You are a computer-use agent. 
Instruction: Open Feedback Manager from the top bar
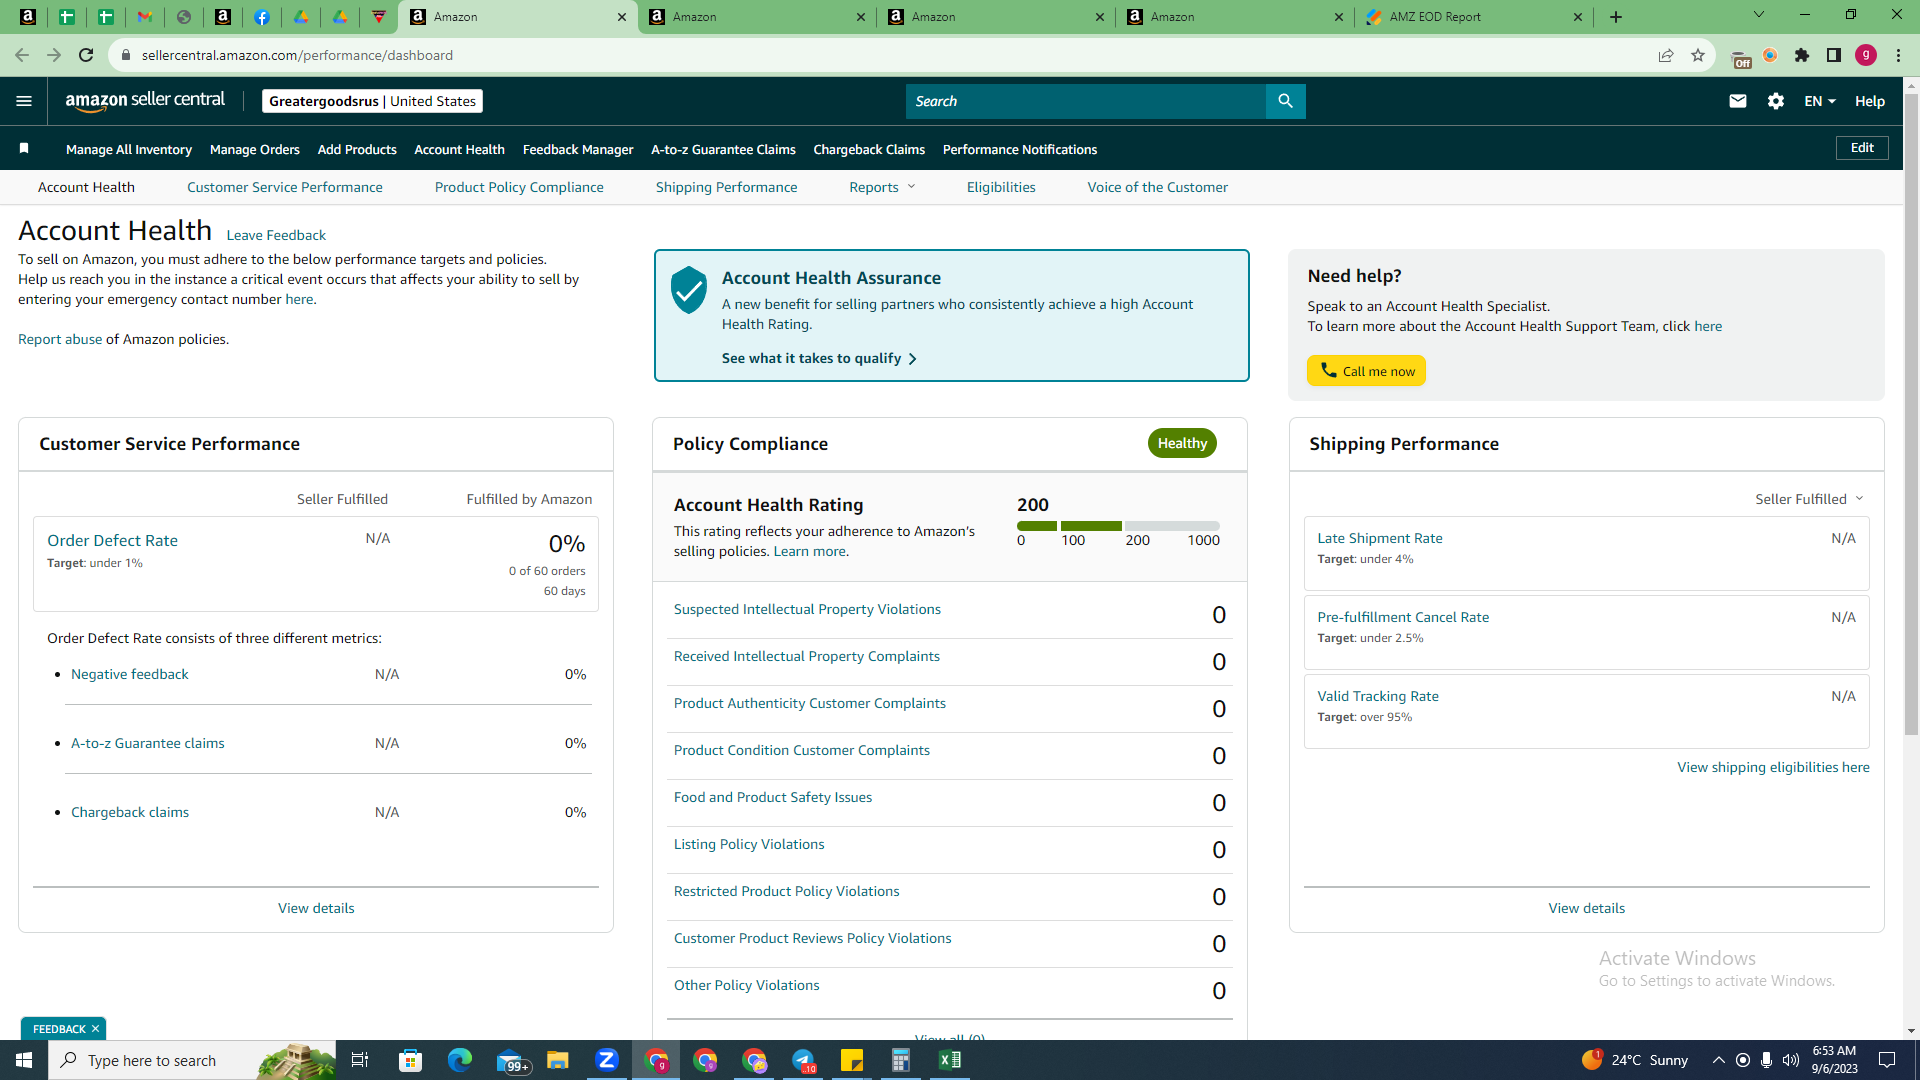pos(578,149)
